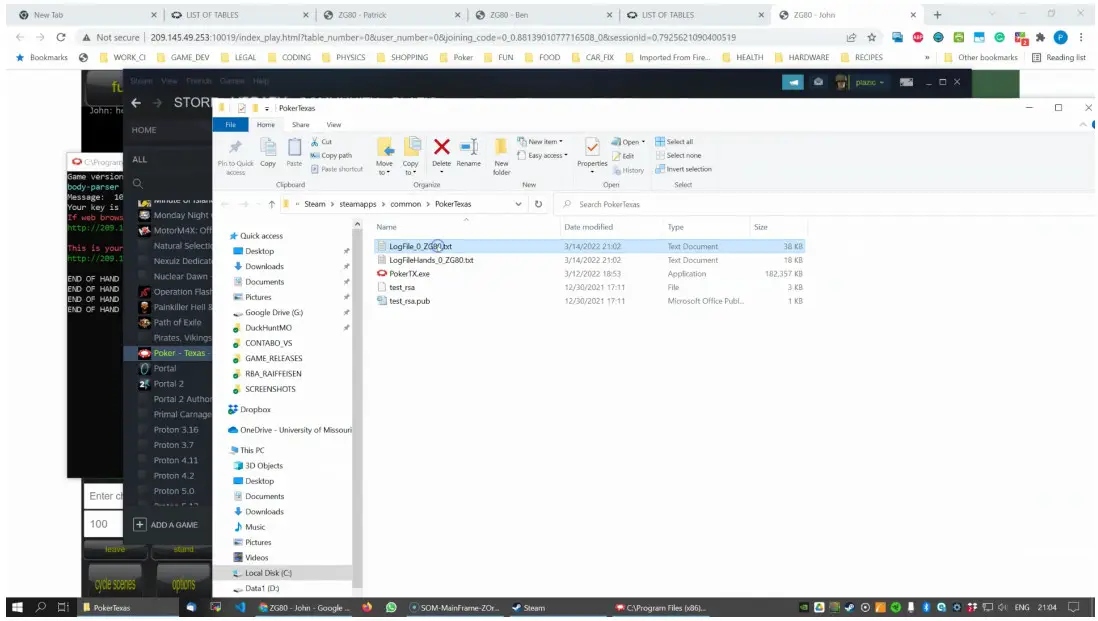Click the Delete icon in the ribbon

[x=441, y=151]
